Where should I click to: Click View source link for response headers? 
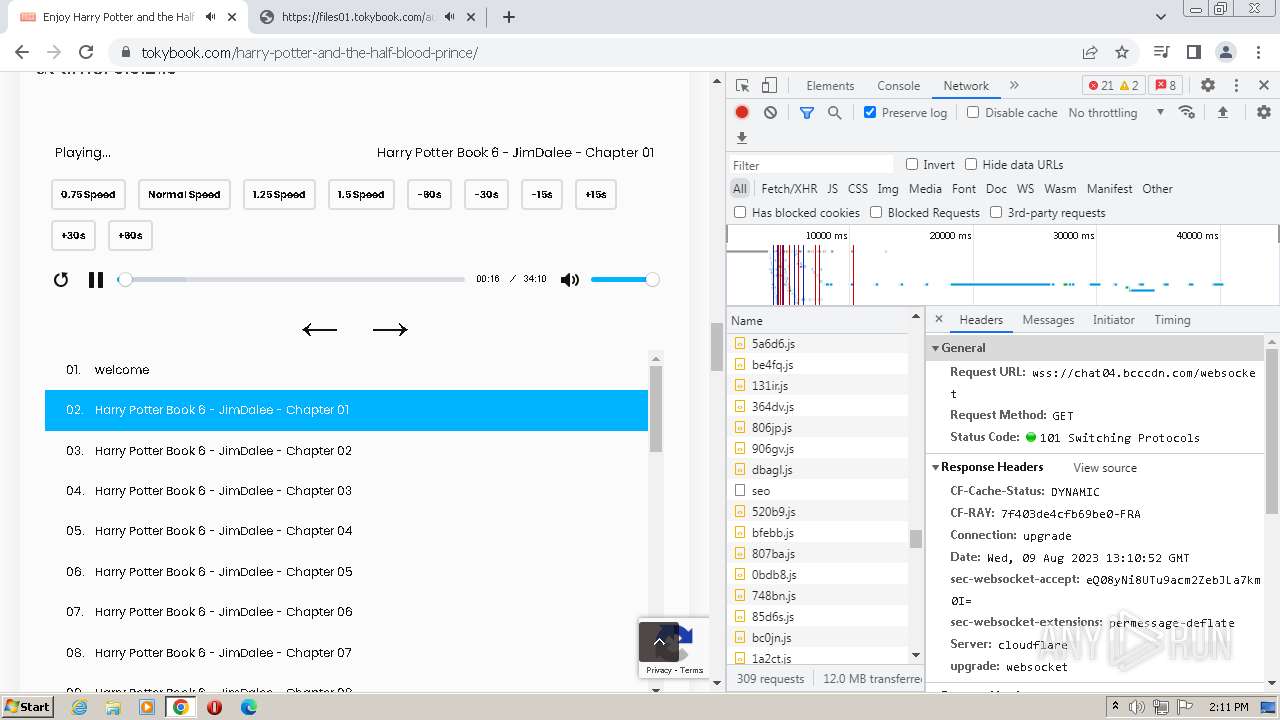pos(1105,468)
